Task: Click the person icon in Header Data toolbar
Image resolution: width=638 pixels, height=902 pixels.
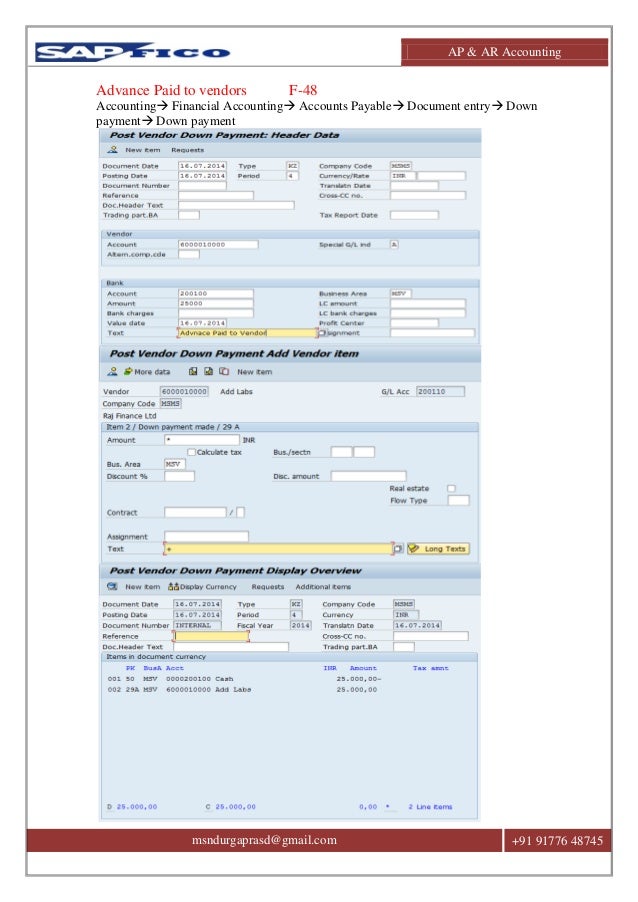Action: [113, 150]
